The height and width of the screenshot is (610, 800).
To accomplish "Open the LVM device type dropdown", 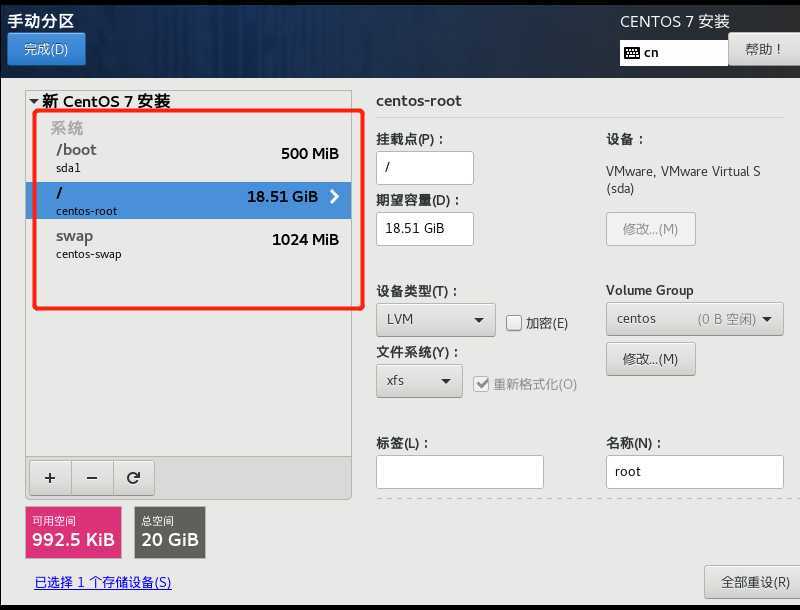I will click(x=436, y=320).
